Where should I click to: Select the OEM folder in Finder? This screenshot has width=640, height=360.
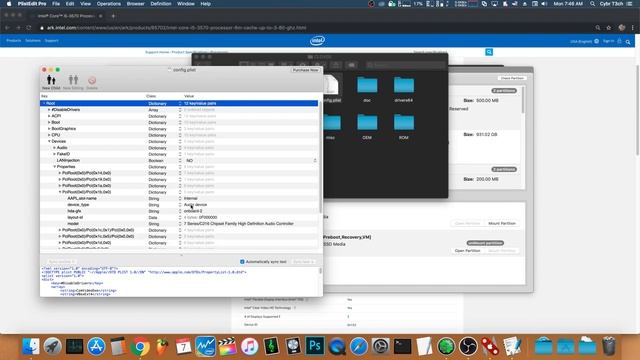click(367, 127)
